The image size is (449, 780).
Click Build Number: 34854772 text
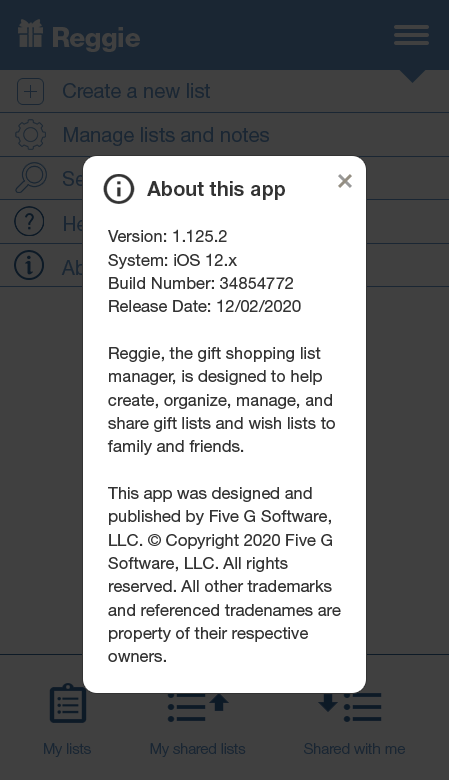(x=201, y=283)
